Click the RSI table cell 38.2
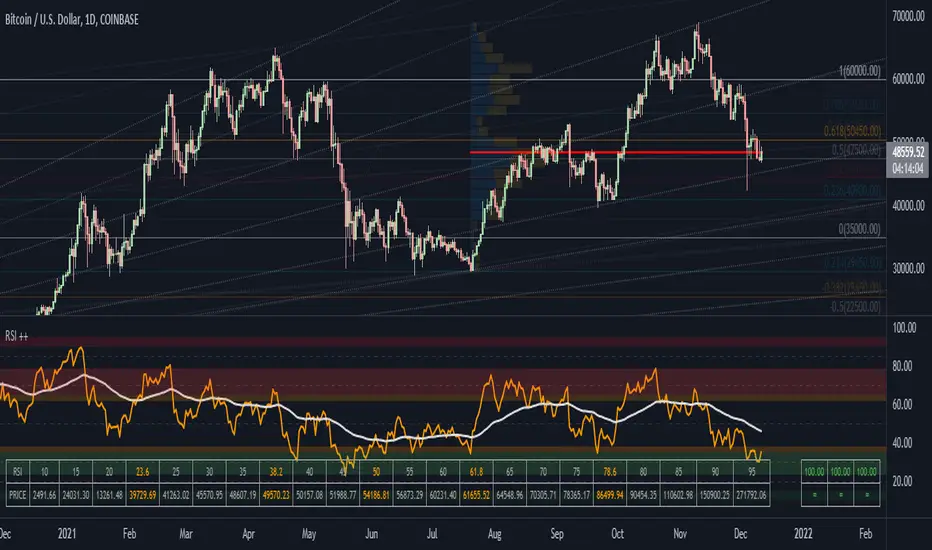 pyautogui.click(x=276, y=472)
